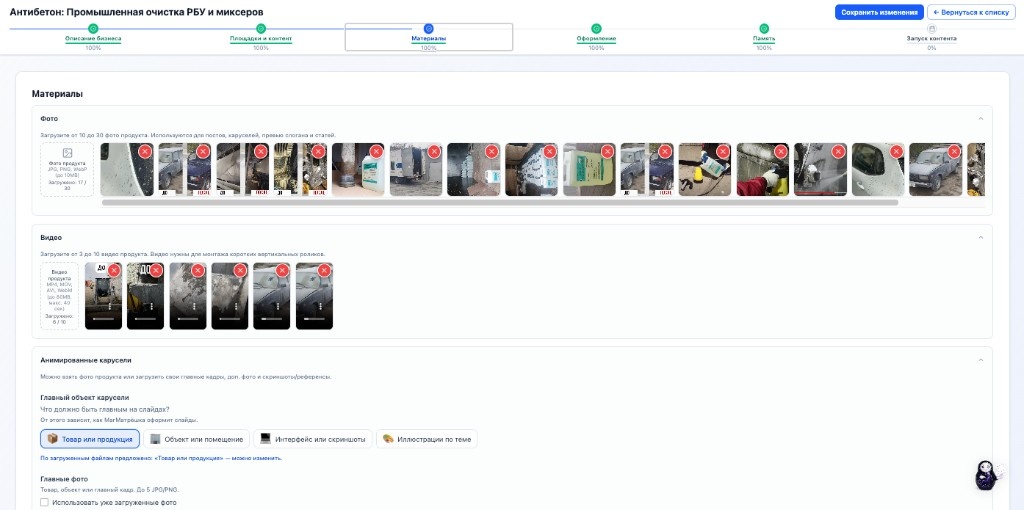Delete the second video in Видео row

[156, 270]
